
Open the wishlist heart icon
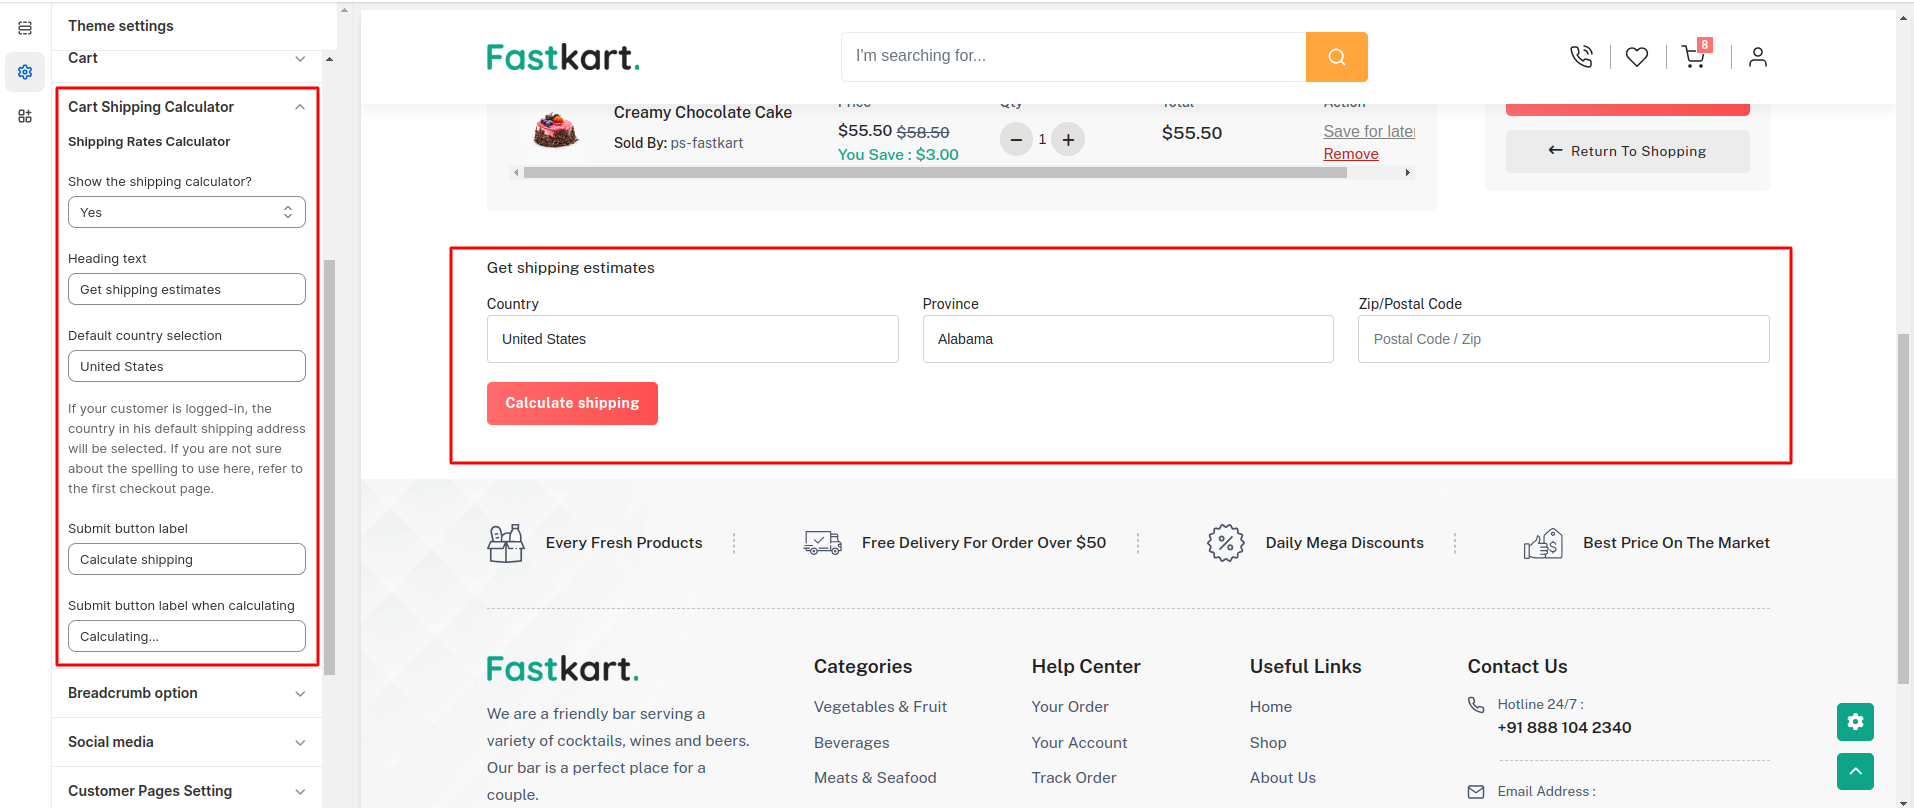coord(1637,57)
